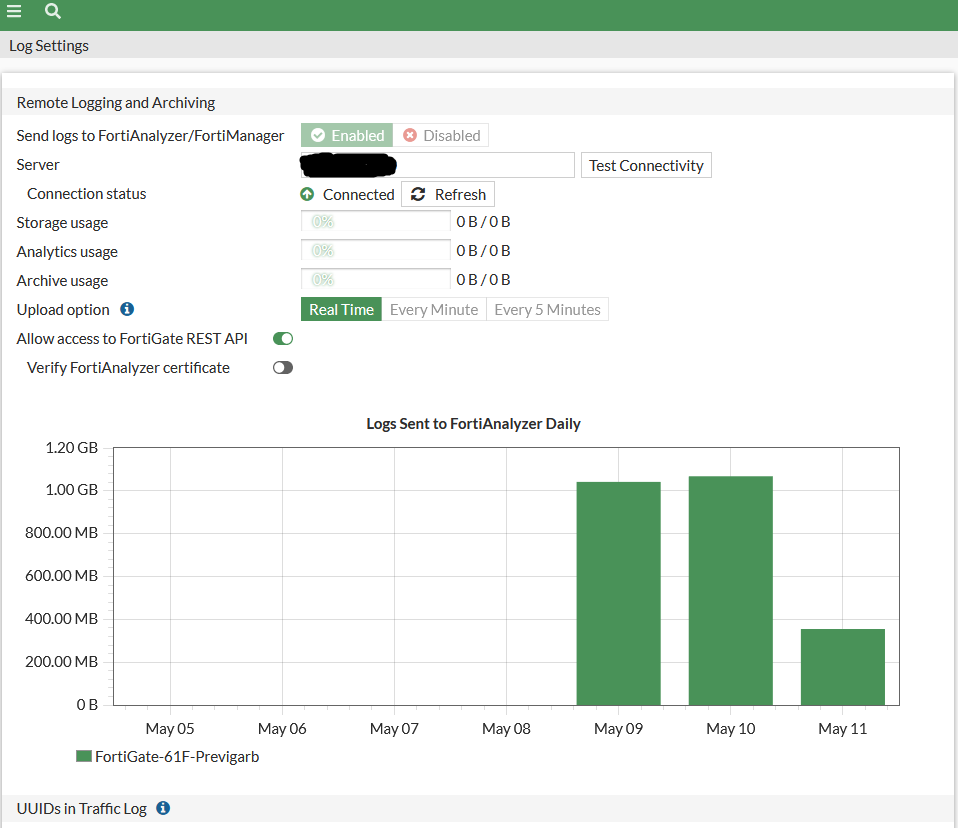
Task: Click the green Connected status icon
Action: click(x=307, y=195)
